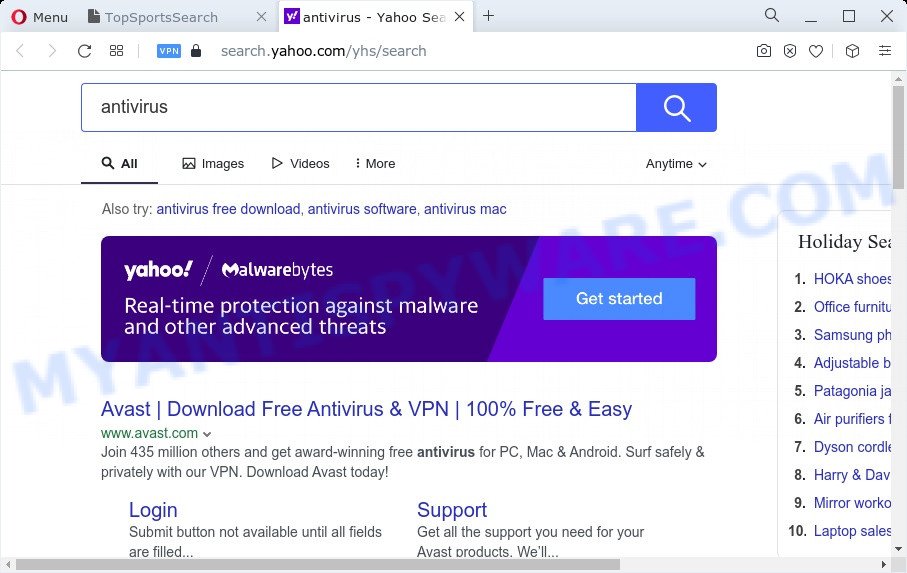
Task: Click the antivirus search input box
Action: point(359,107)
